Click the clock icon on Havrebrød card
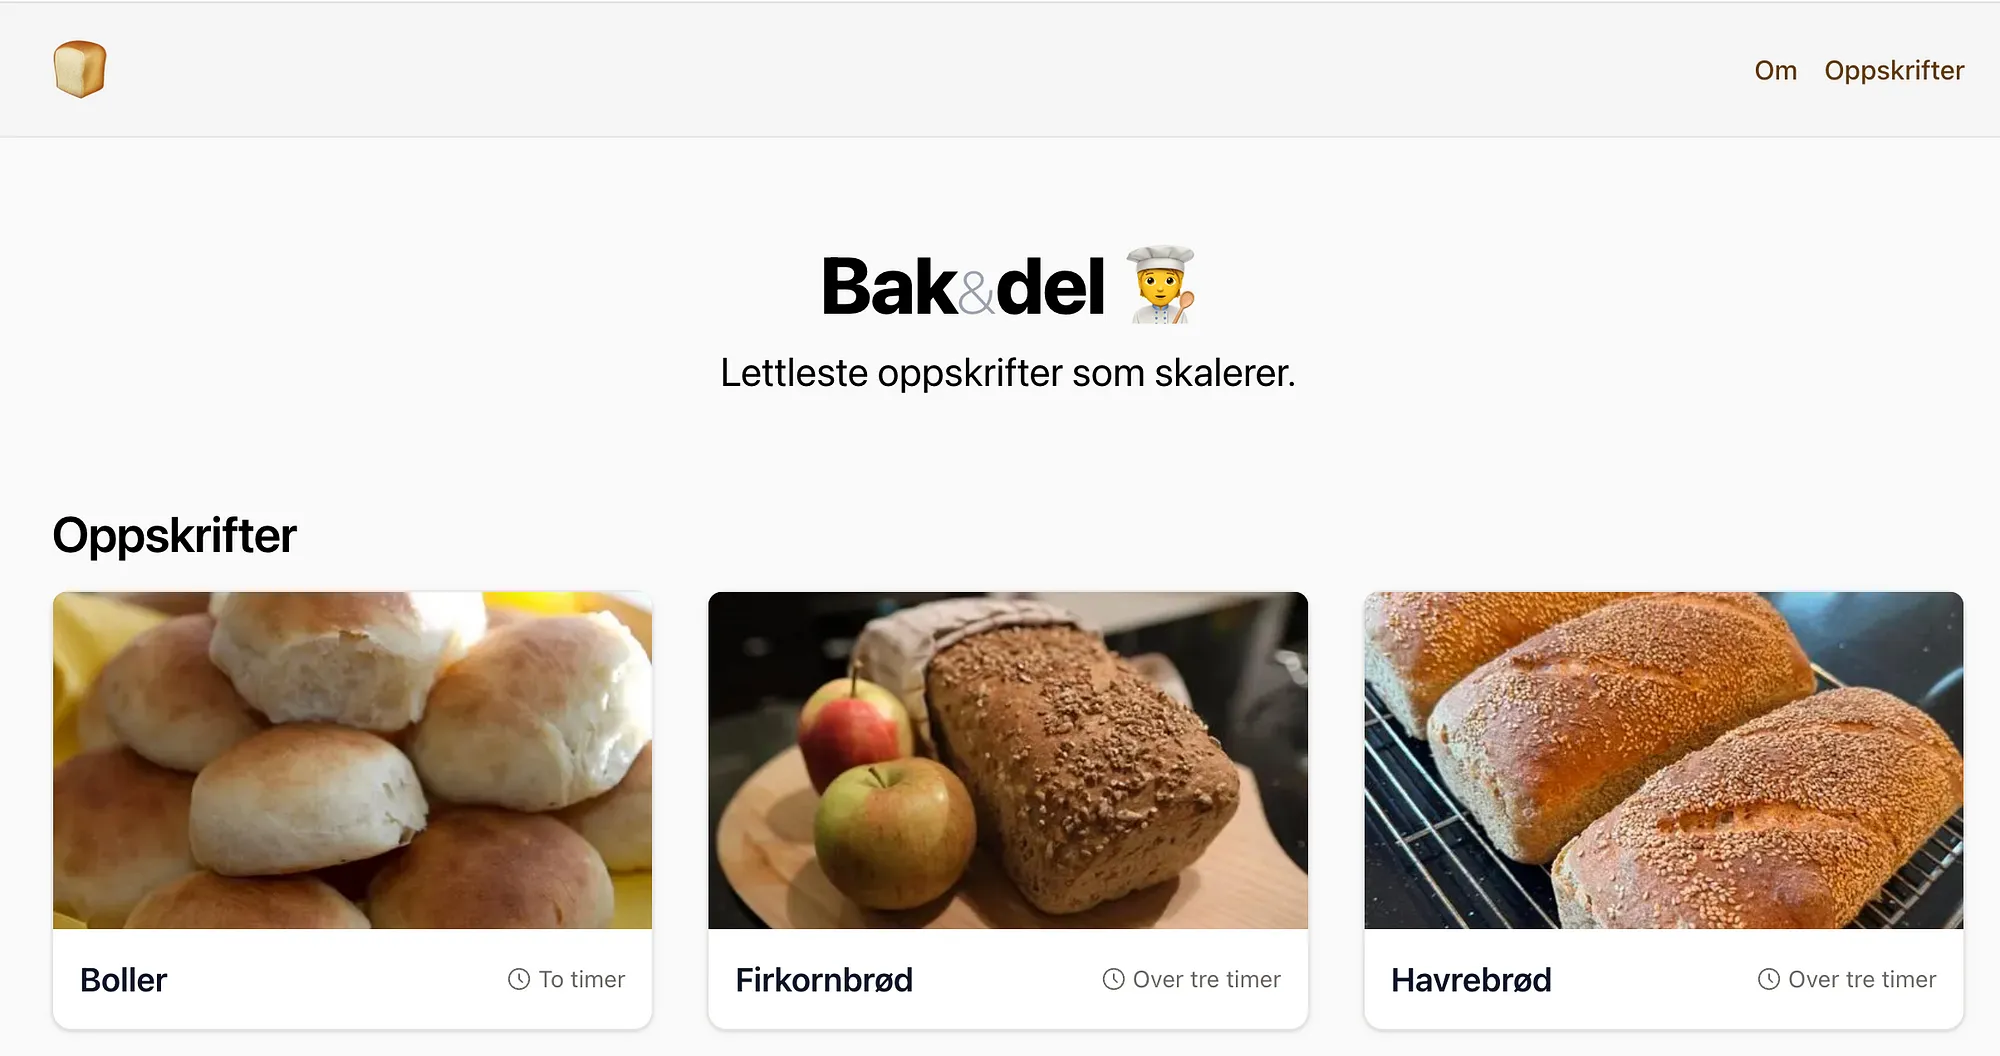This screenshot has width=2000, height=1056. [x=1769, y=979]
